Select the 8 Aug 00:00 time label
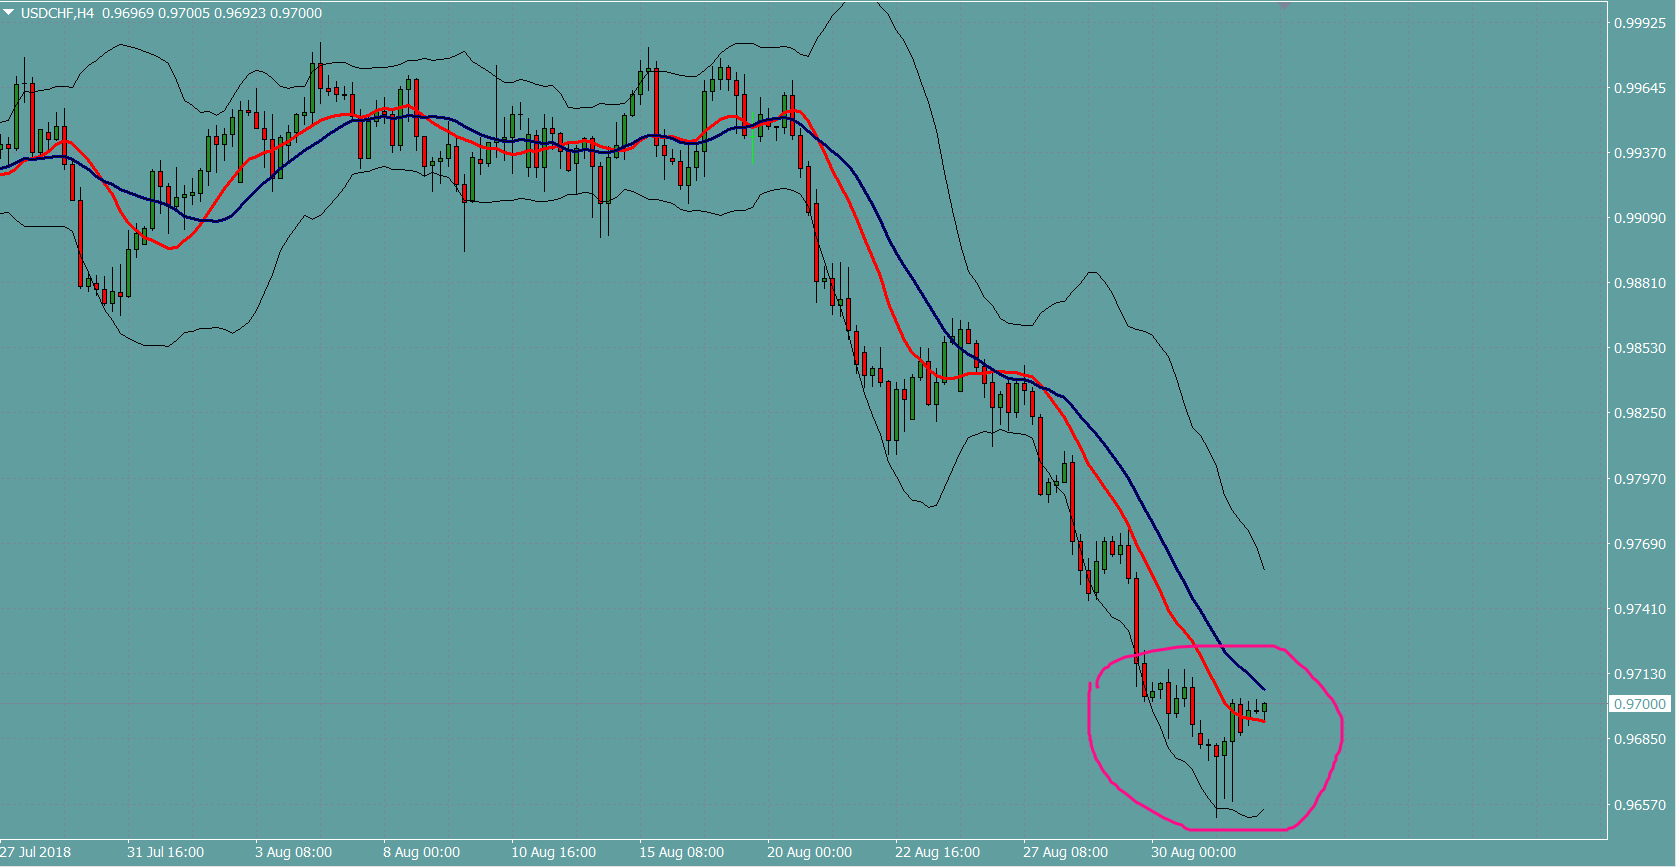This screenshot has width=1677, height=867. tap(421, 852)
